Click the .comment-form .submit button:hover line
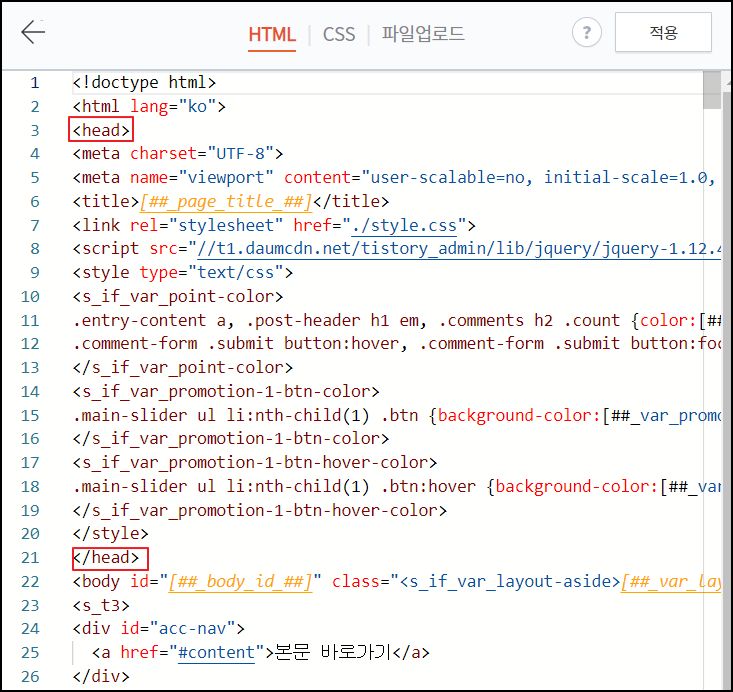Viewport: 733px width, 692px height. coord(396,344)
